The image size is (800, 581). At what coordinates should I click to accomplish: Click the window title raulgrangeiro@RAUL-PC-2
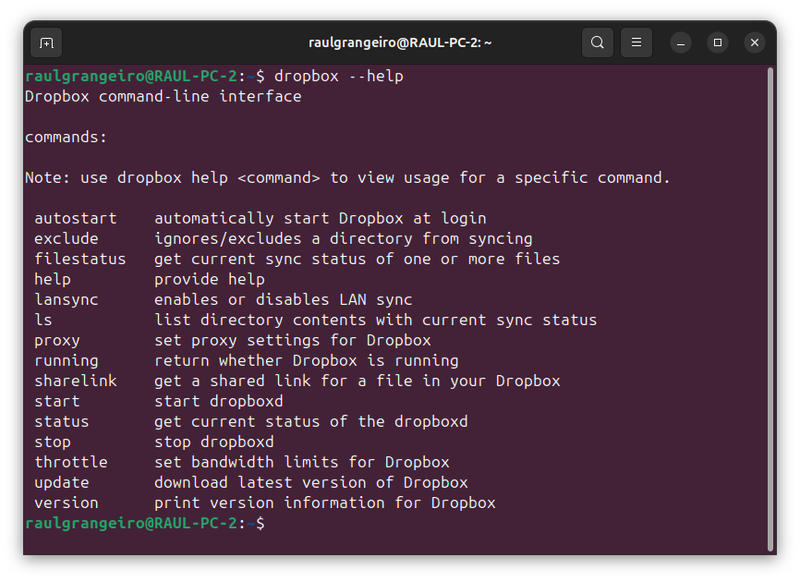[400, 42]
